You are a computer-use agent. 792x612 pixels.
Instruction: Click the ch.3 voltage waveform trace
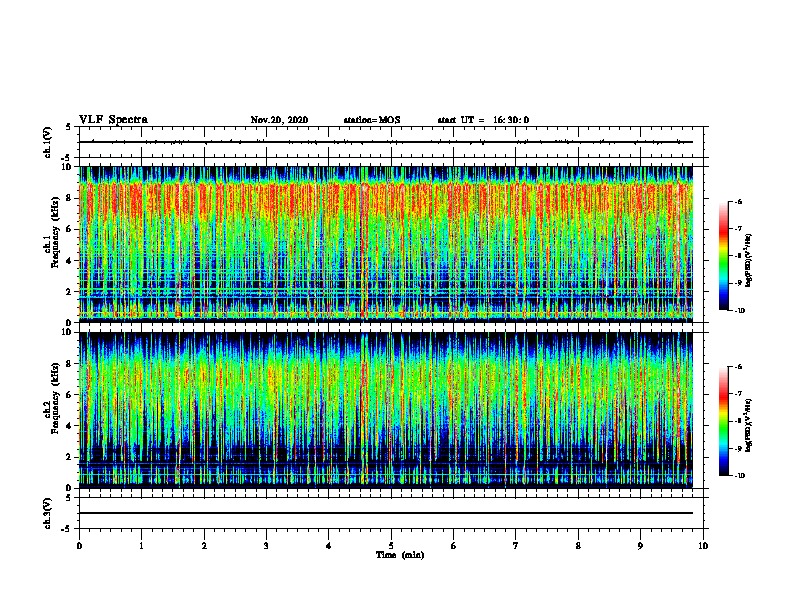tap(386, 513)
